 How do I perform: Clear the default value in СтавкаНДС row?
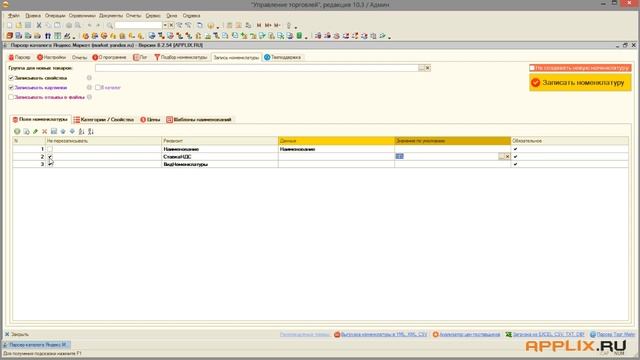507,157
